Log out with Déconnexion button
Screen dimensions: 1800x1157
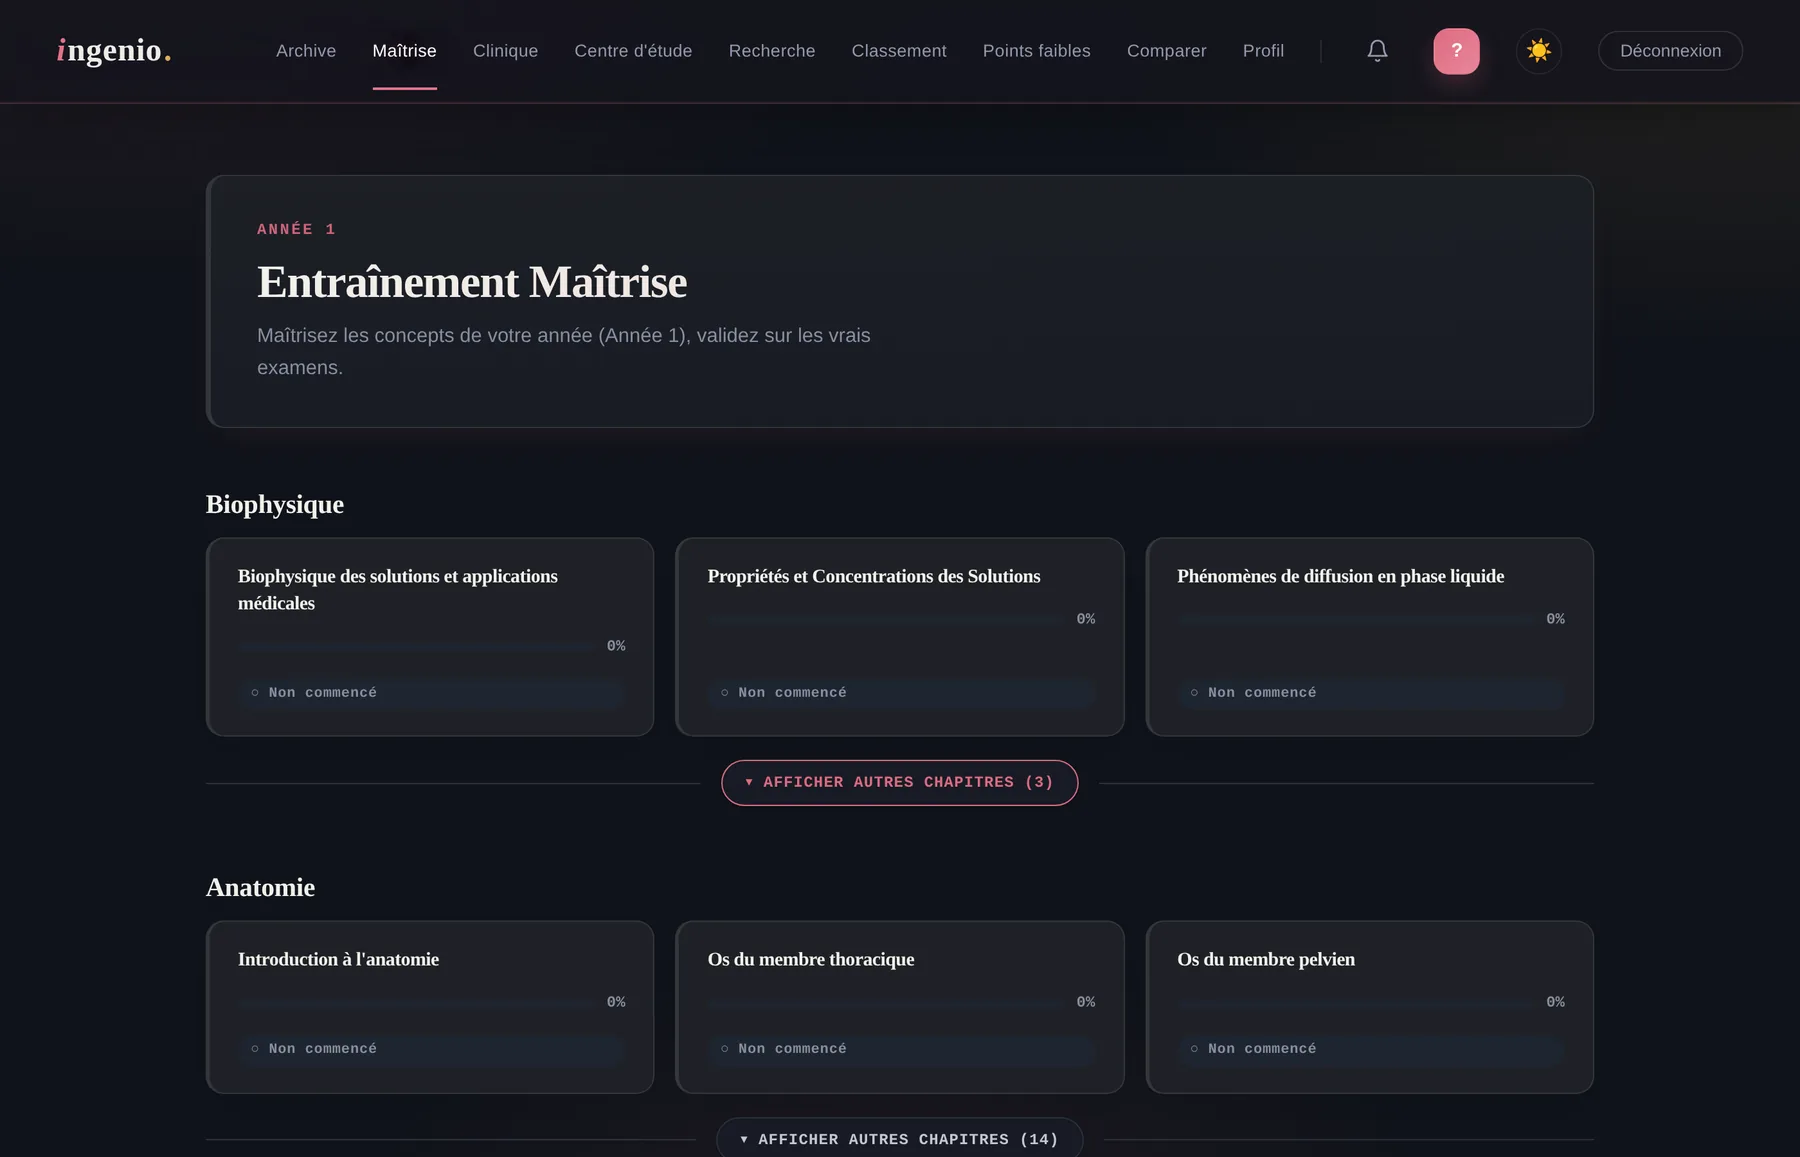(1670, 51)
